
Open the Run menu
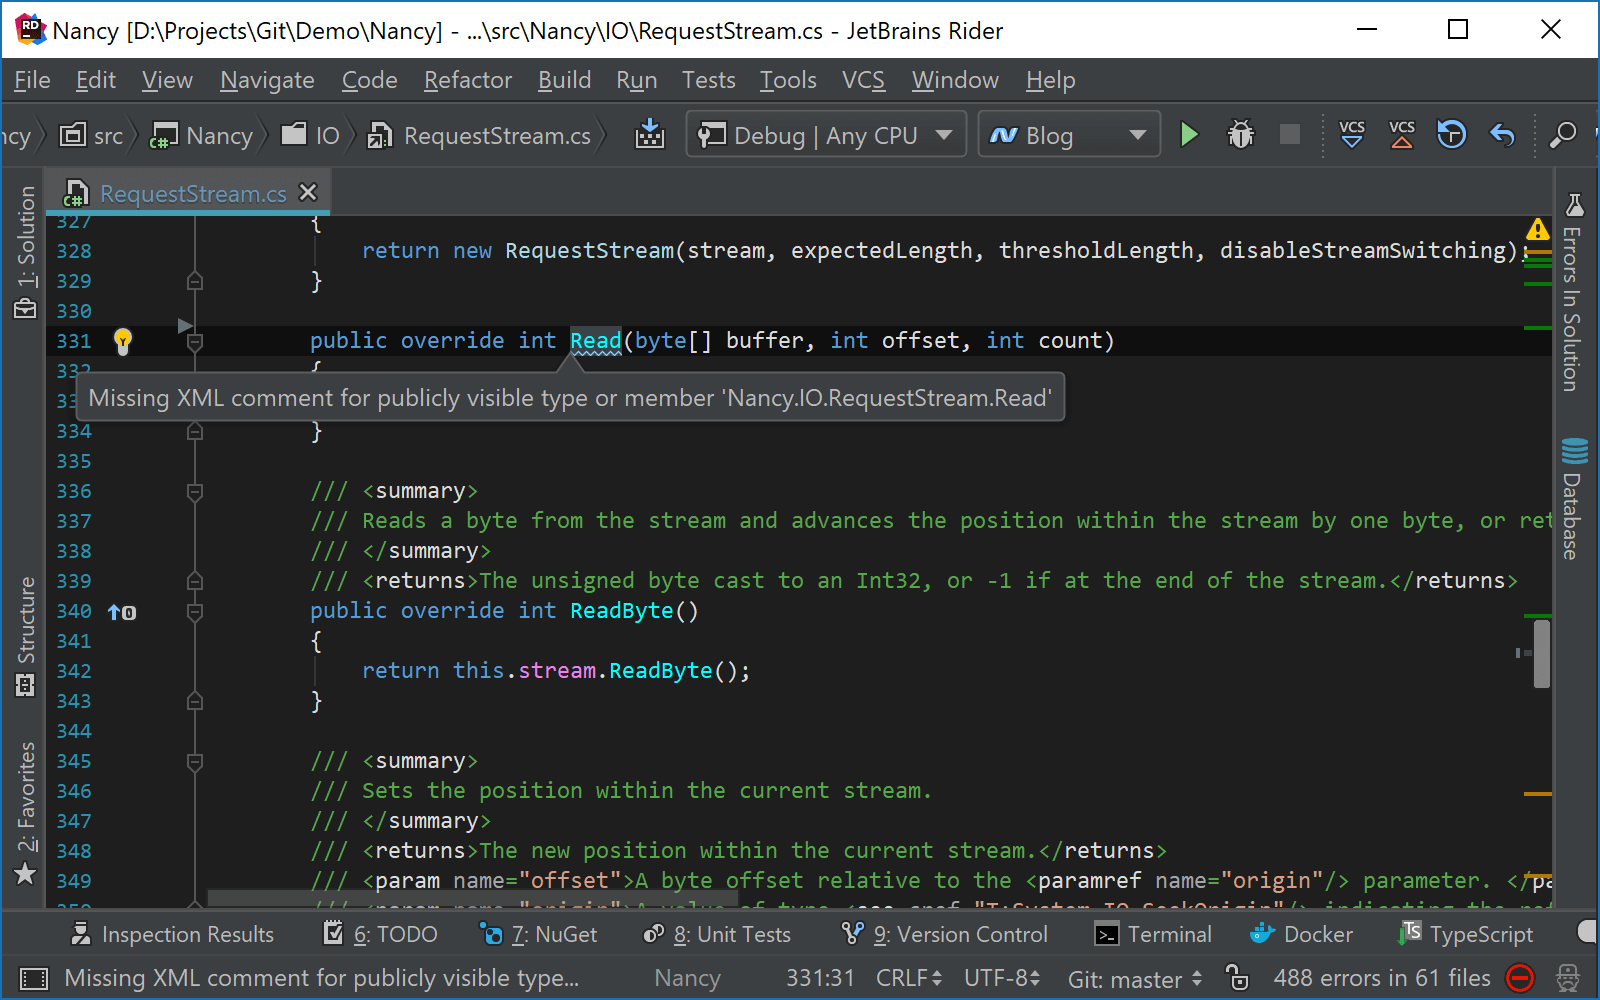point(637,80)
